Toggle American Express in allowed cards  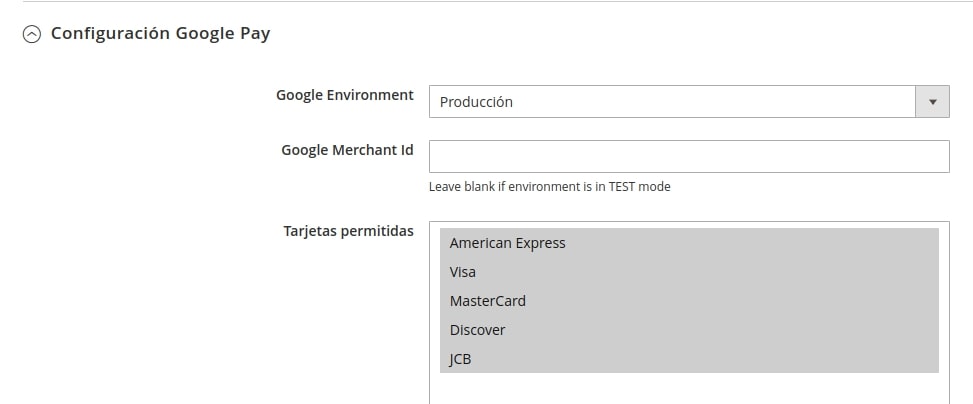tap(689, 243)
